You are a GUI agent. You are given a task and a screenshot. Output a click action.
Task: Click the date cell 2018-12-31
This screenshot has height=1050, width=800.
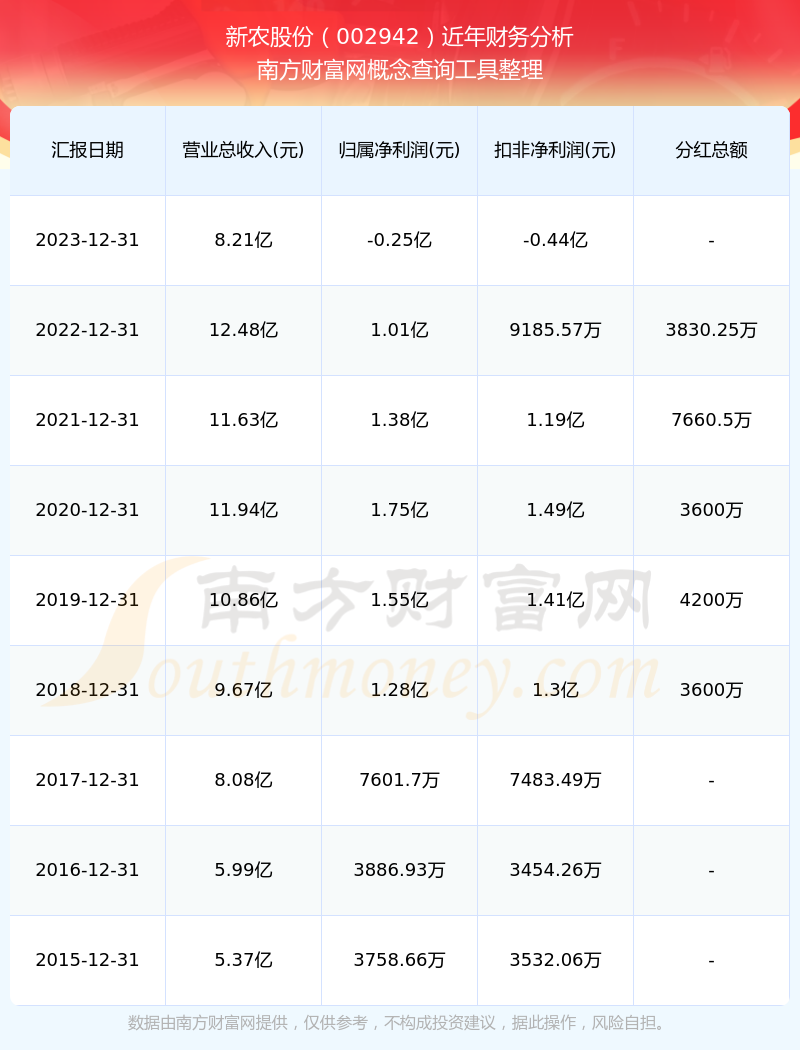(x=88, y=690)
